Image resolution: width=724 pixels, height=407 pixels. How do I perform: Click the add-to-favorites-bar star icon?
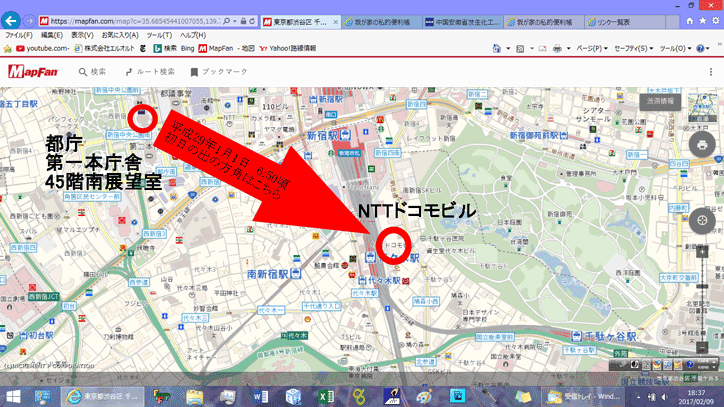click(7, 49)
